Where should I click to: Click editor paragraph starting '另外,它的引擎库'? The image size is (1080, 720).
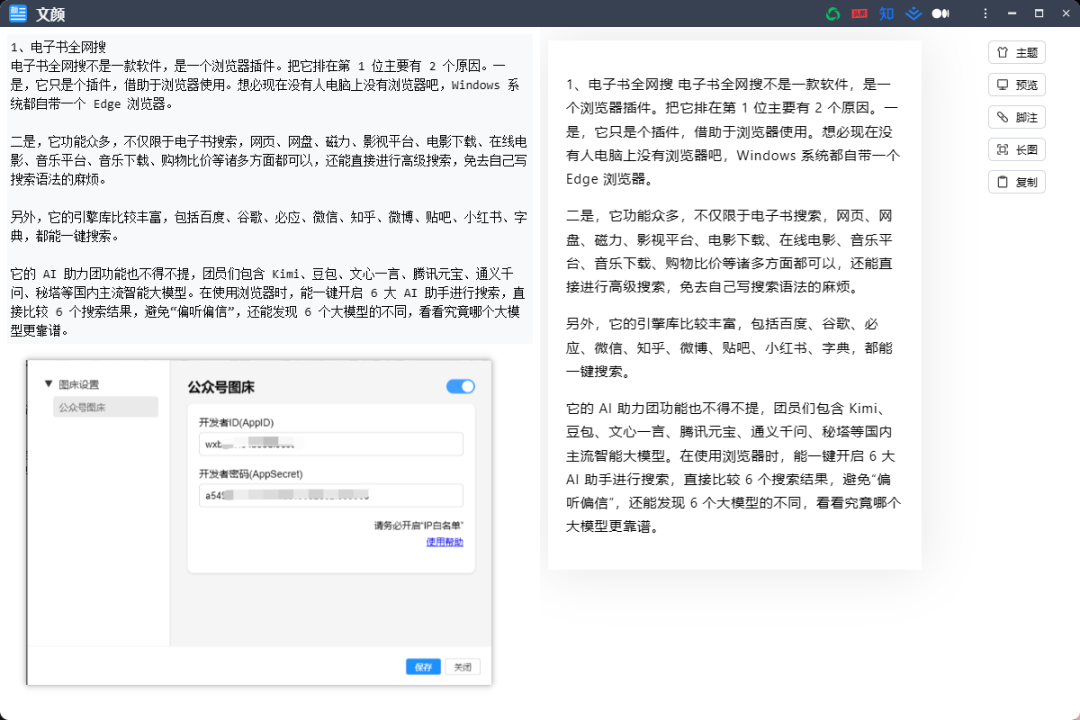(269, 227)
